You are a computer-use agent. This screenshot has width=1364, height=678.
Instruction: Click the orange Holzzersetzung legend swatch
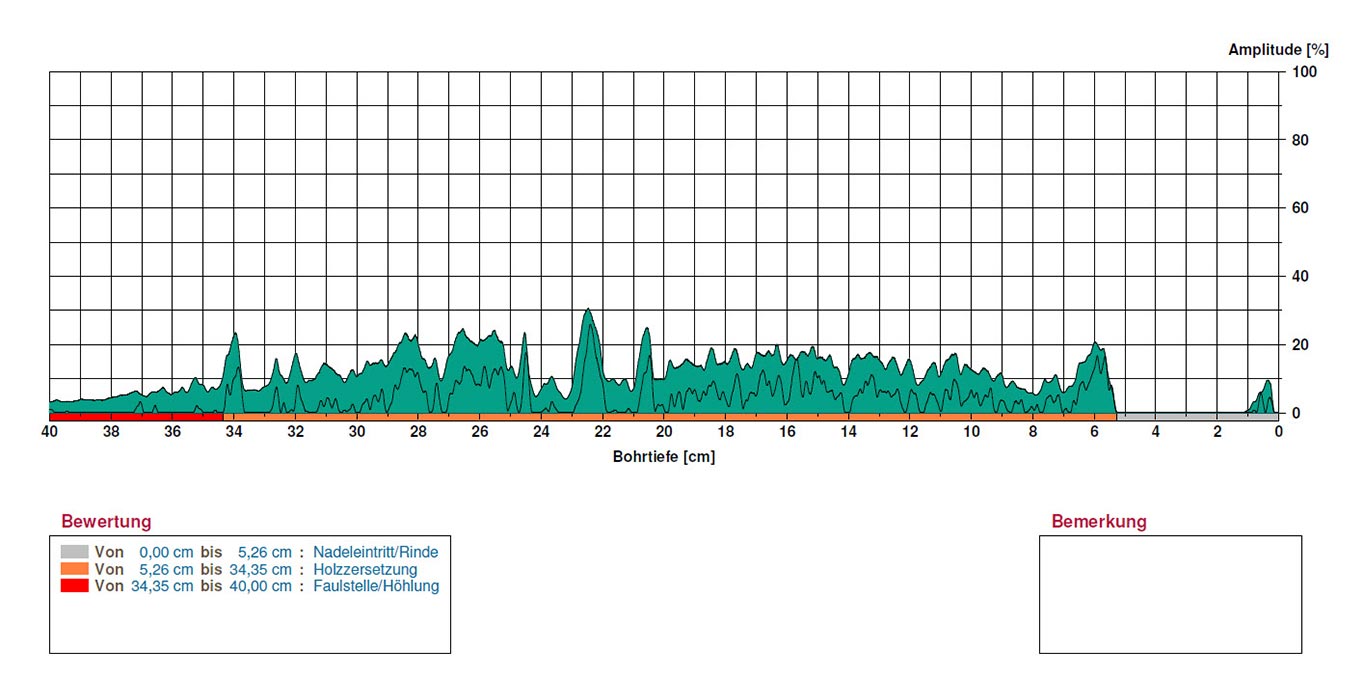pyautogui.click(x=74, y=569)
